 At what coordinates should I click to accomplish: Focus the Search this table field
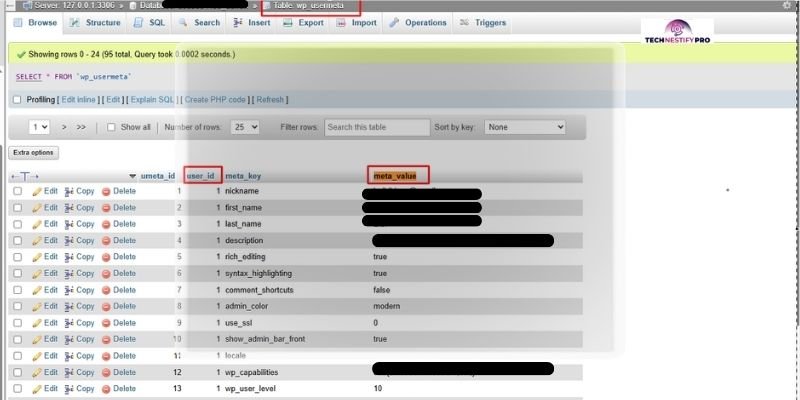pos(377,127)
